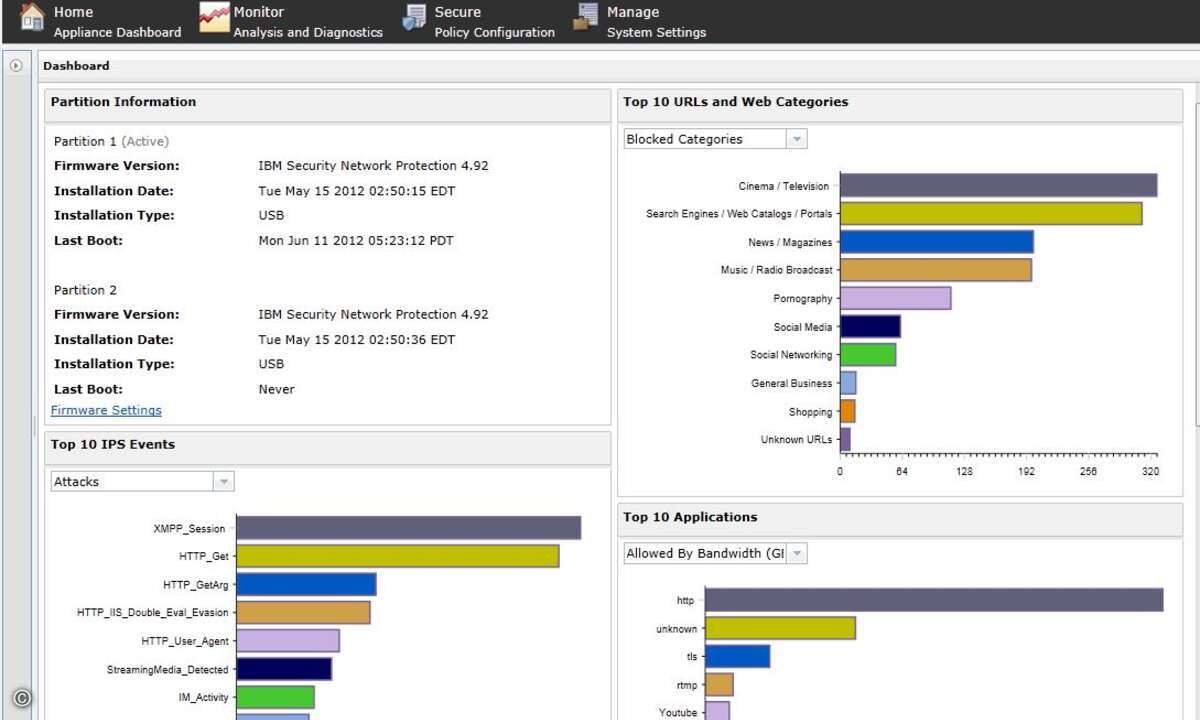Open the Attacks dropdown in IPS Events
The image size is (1200, 720).
coord(224,482)
